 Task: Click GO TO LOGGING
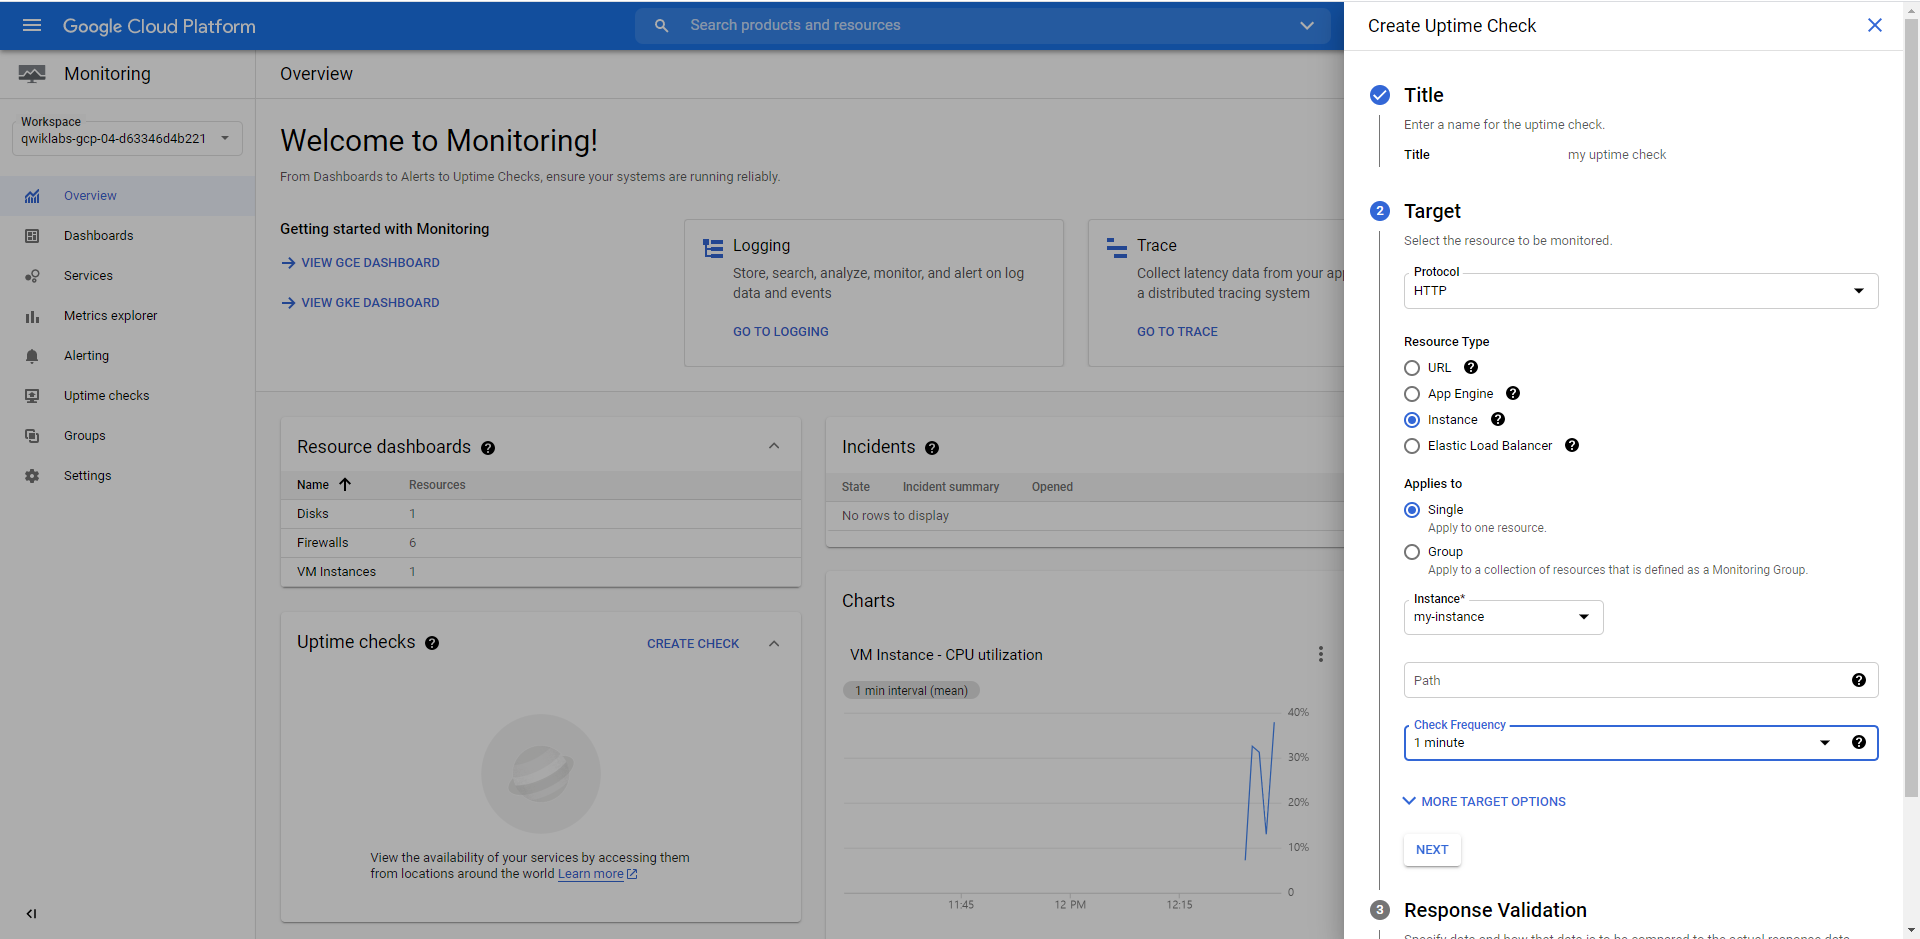[x=781, y=332]
